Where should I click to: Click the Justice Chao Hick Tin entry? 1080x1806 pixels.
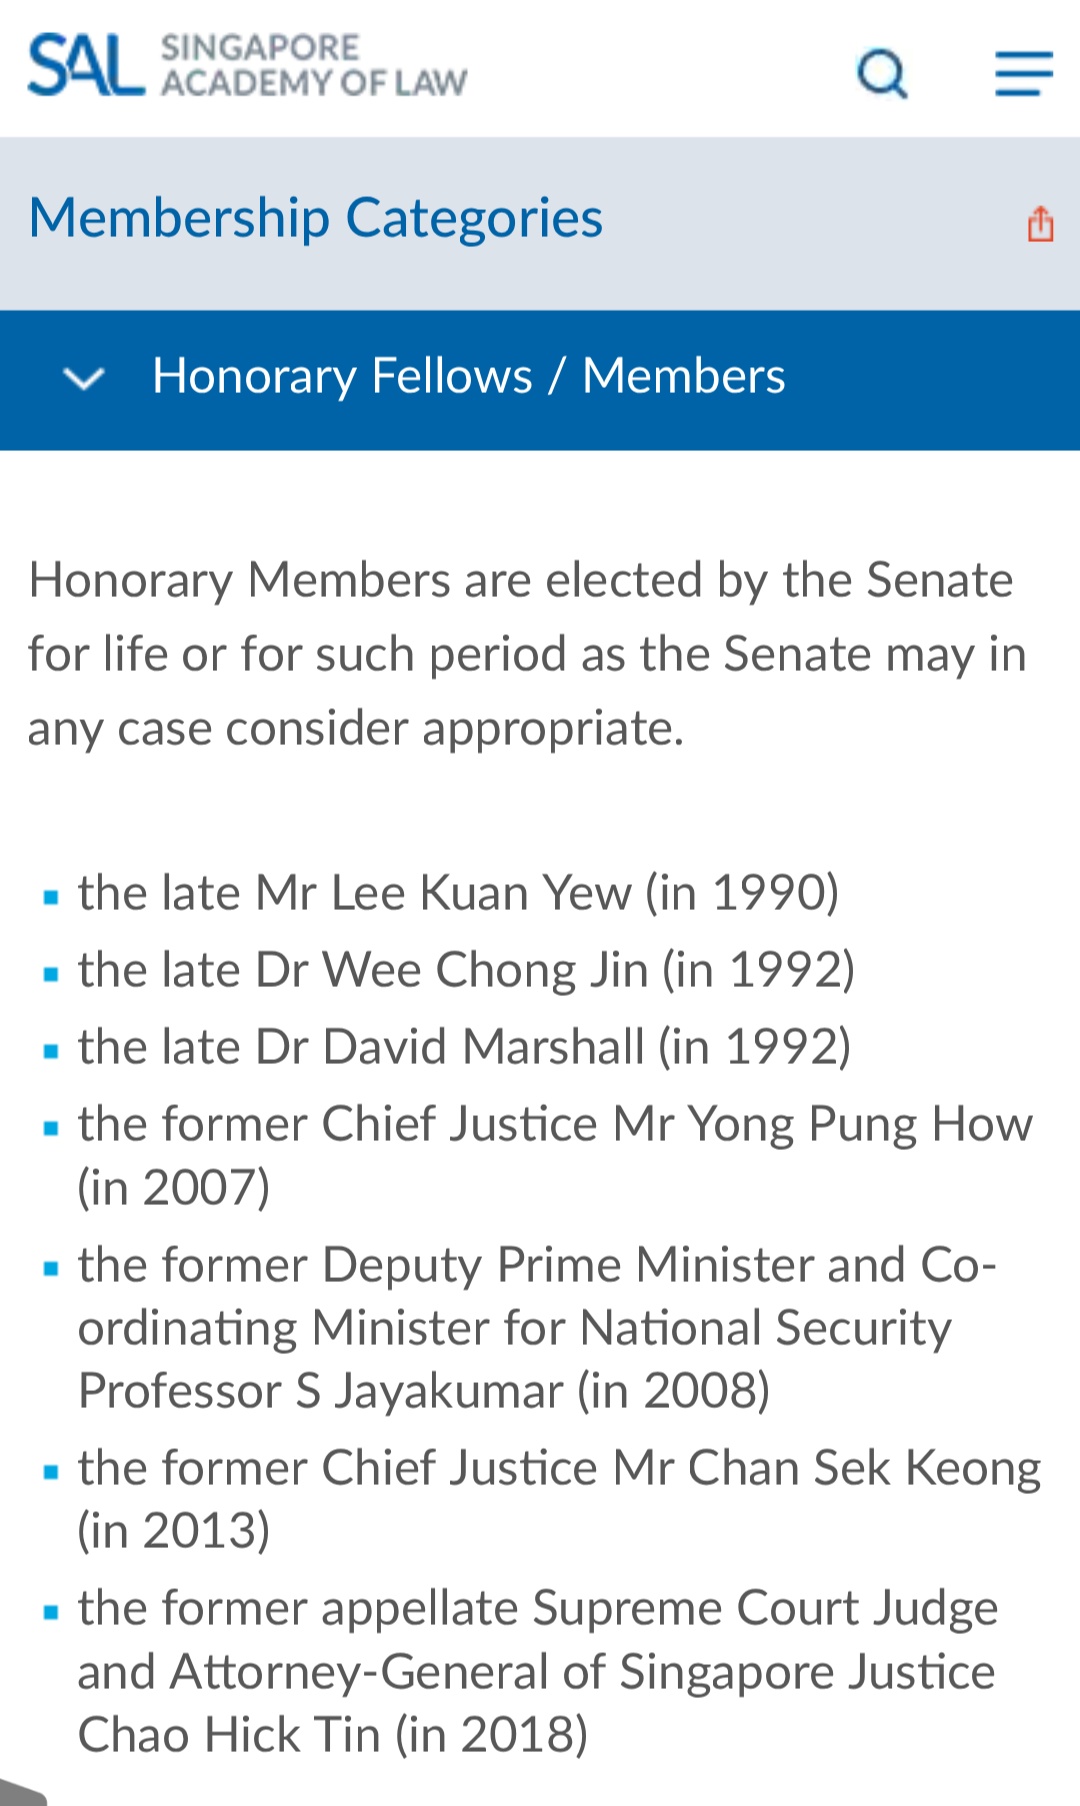[x=537, y=1671]
